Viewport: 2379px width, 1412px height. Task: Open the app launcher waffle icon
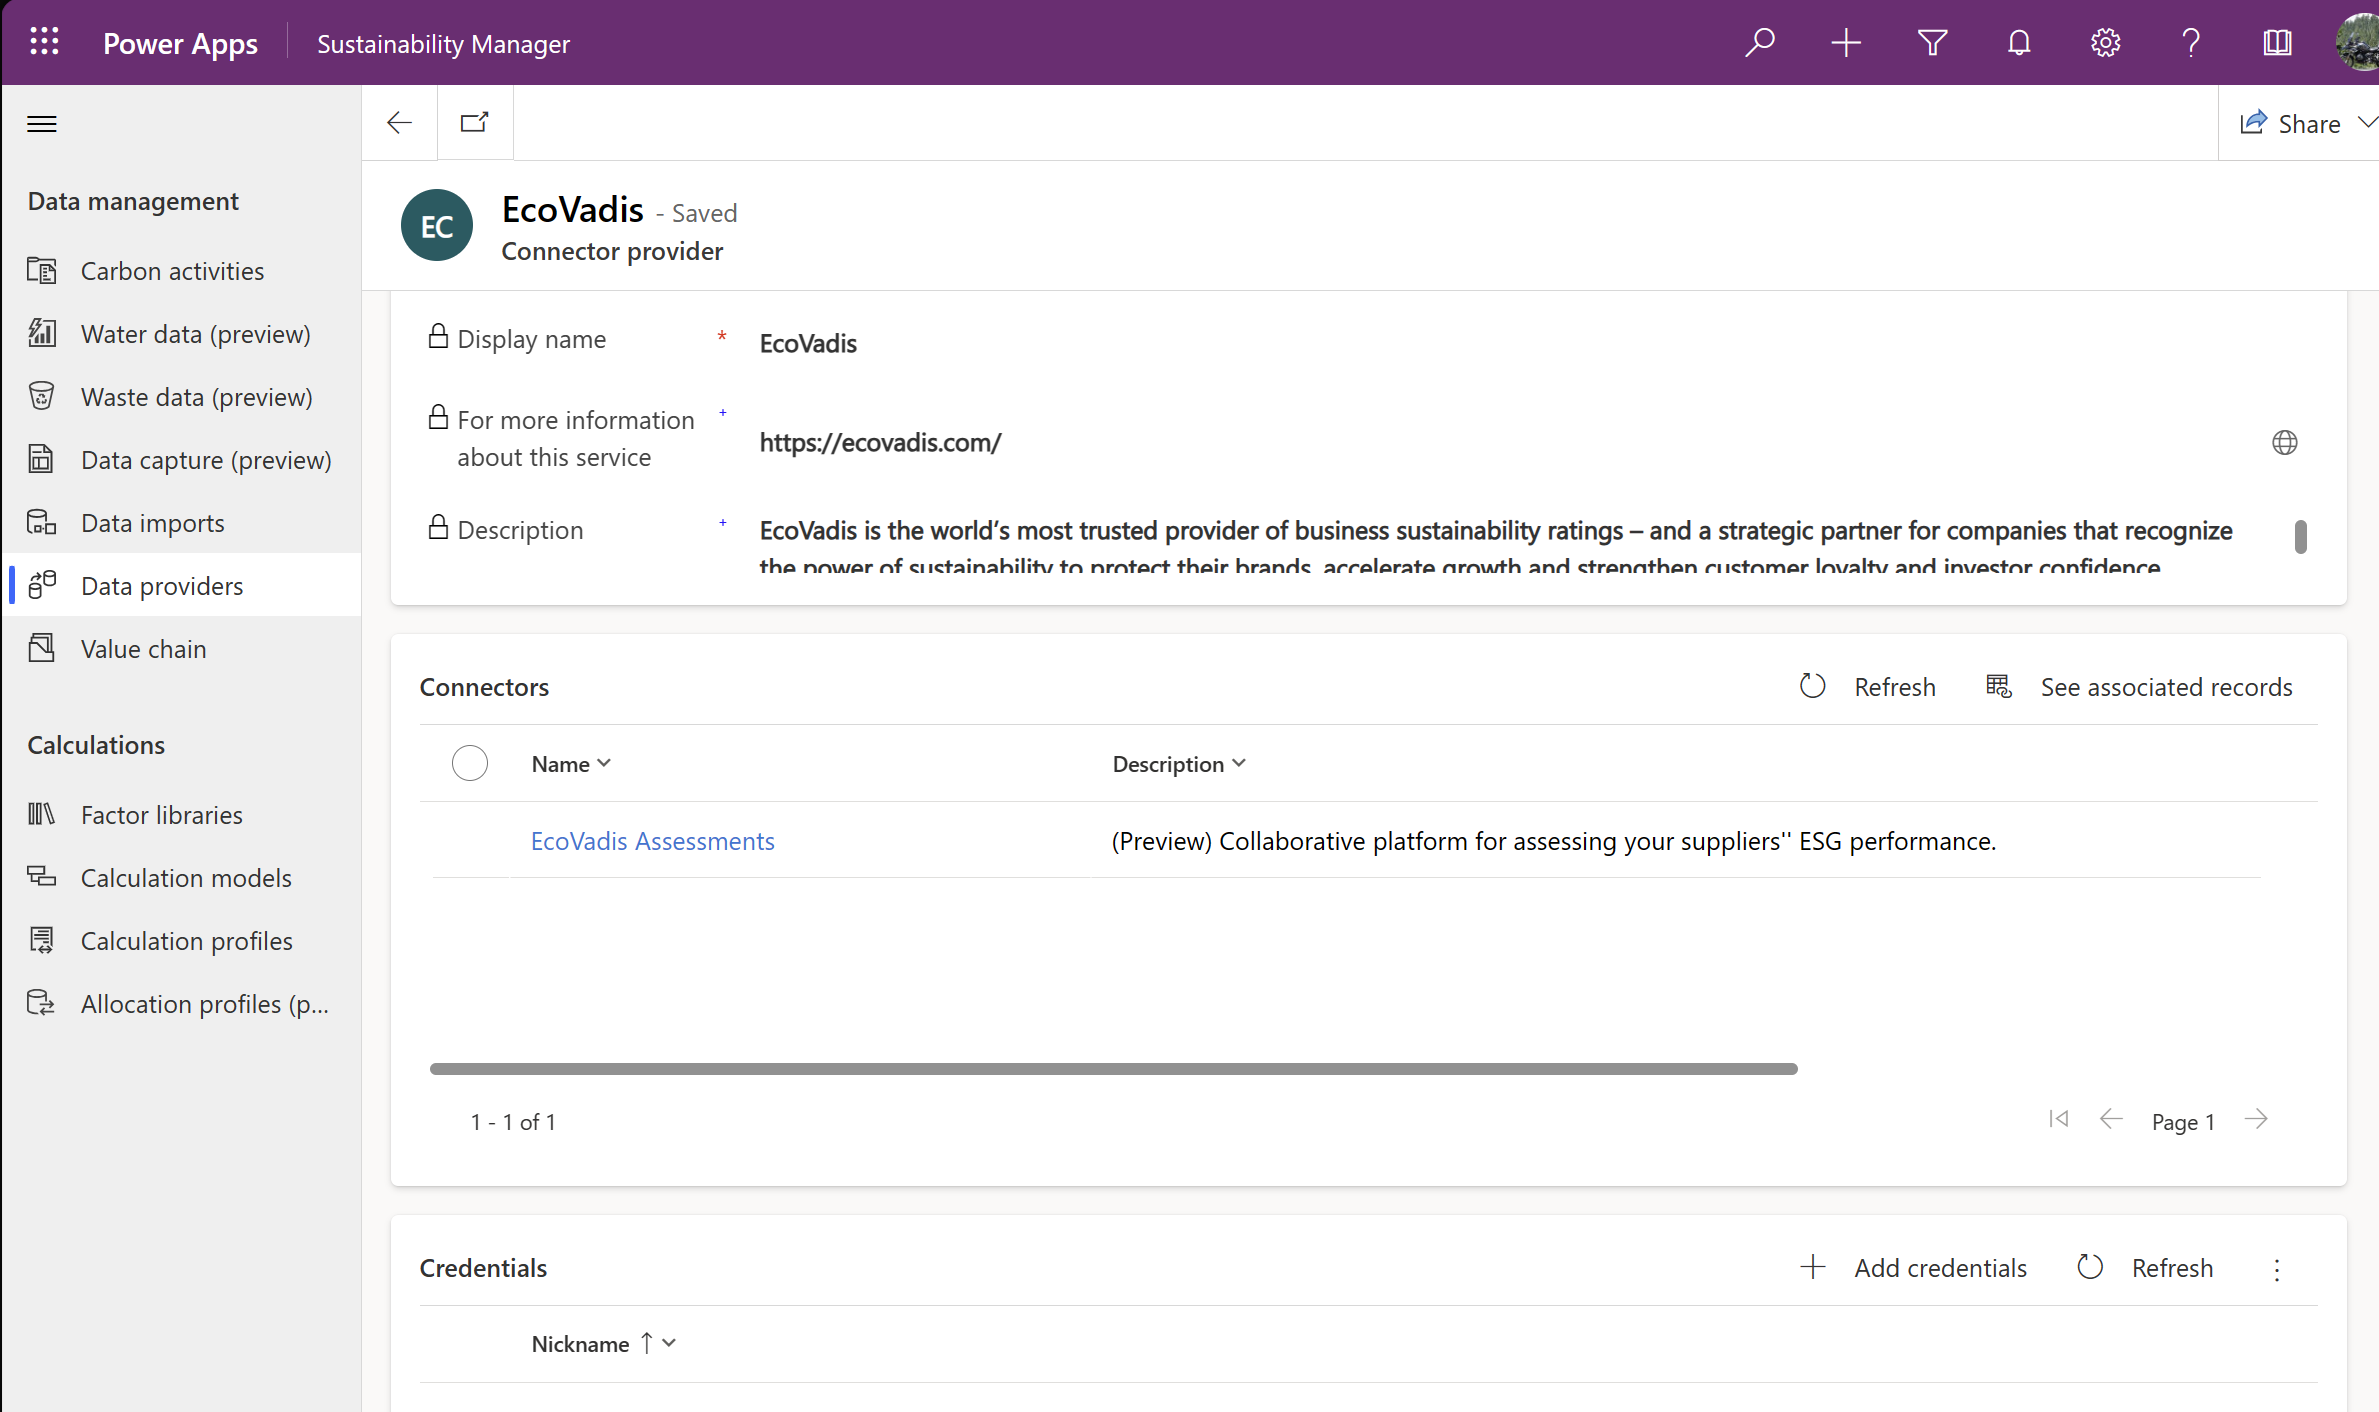pos(44,42)
